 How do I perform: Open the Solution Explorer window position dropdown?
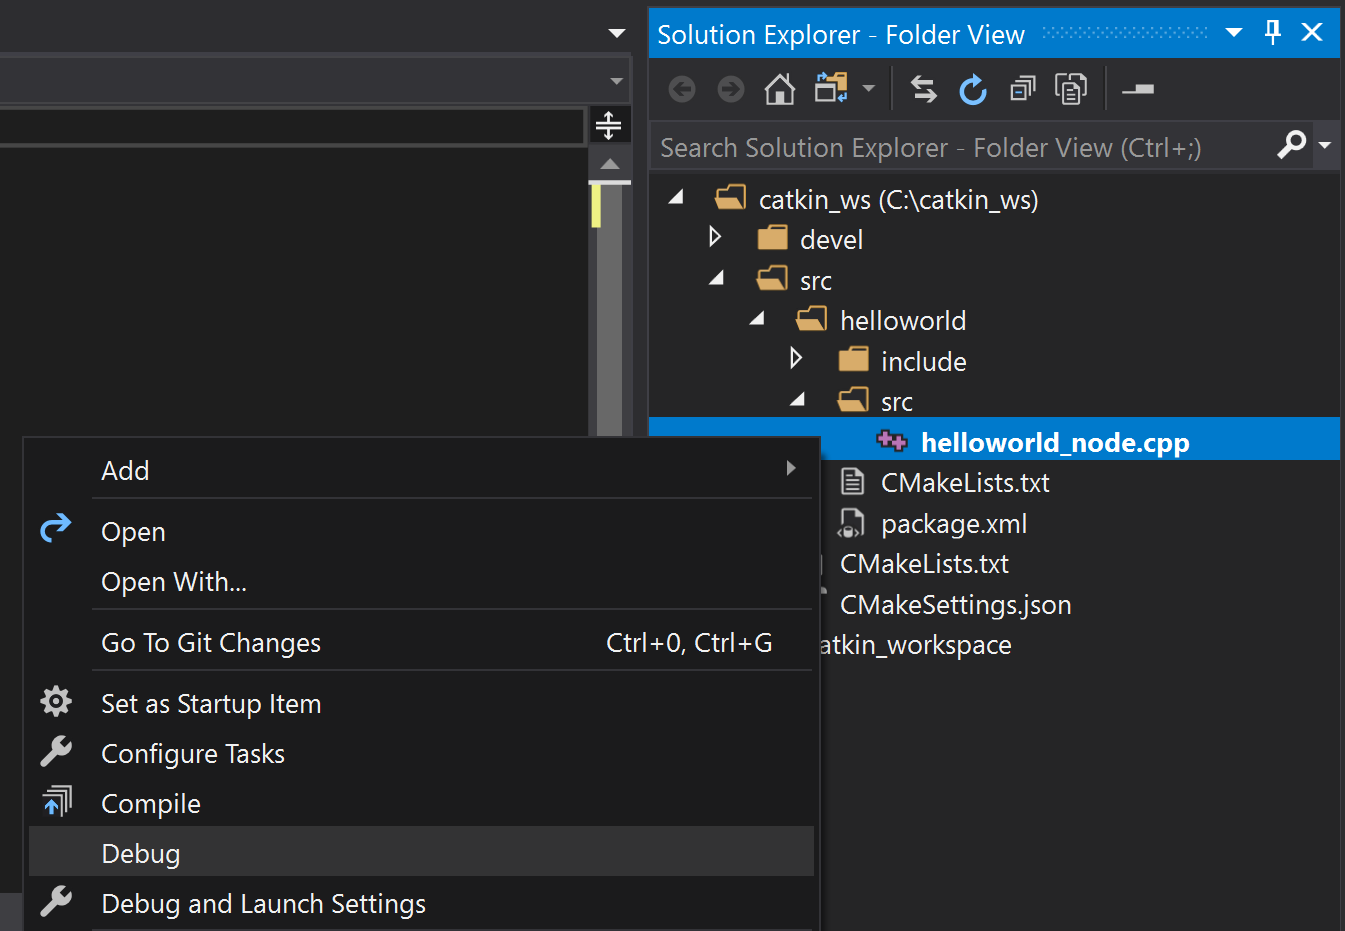tap(1234, 33)
